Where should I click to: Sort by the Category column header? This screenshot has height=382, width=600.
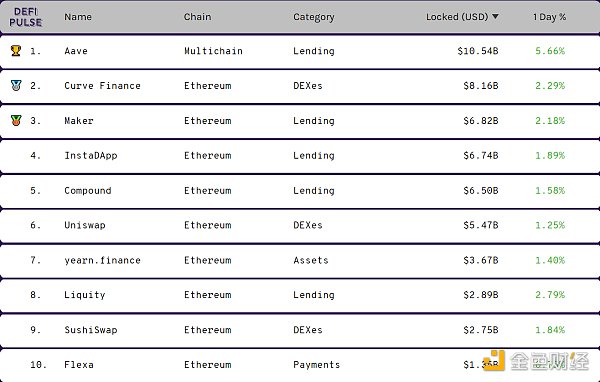(x=314, y=17)
